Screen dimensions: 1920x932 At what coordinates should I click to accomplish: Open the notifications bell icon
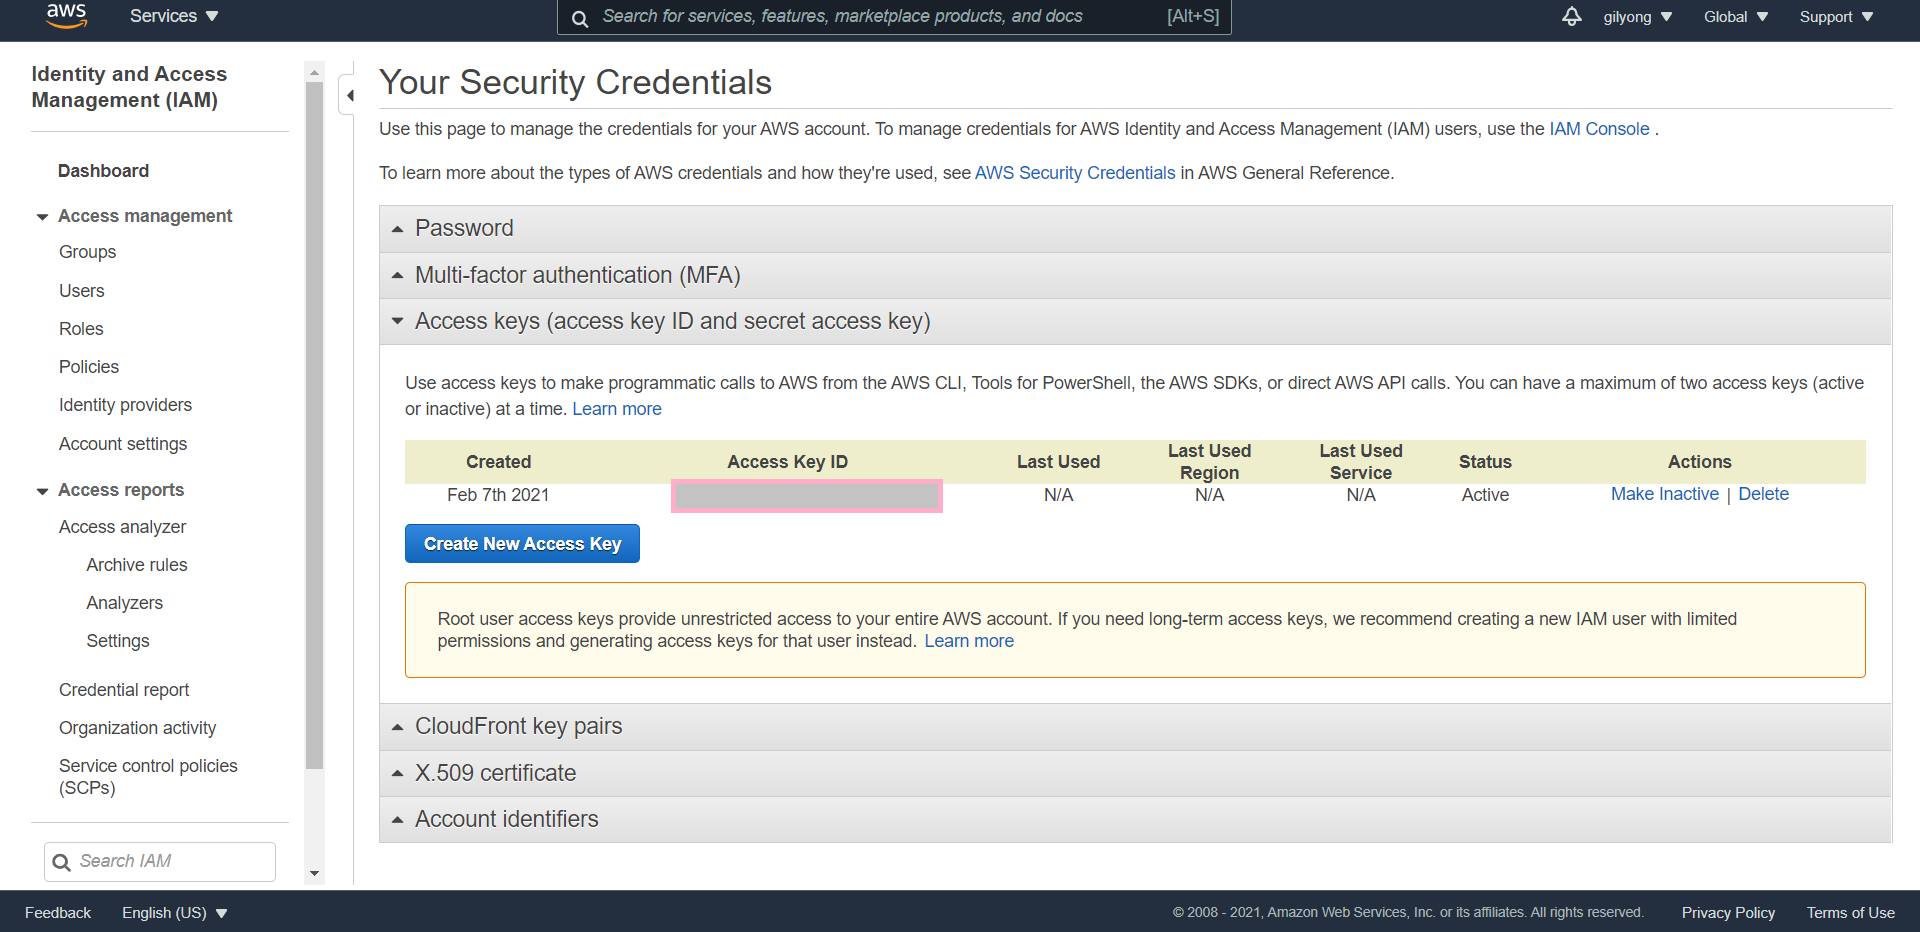(1572, 16)
